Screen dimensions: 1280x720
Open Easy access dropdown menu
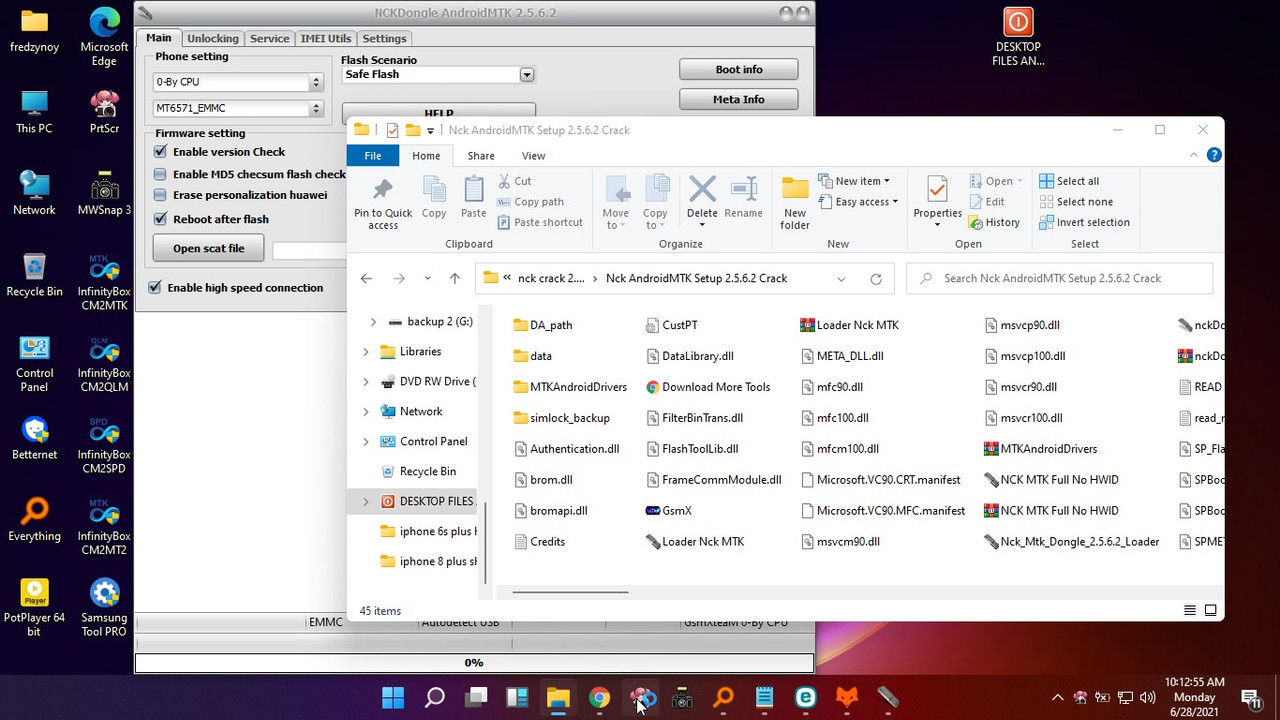tap(858, 202)
